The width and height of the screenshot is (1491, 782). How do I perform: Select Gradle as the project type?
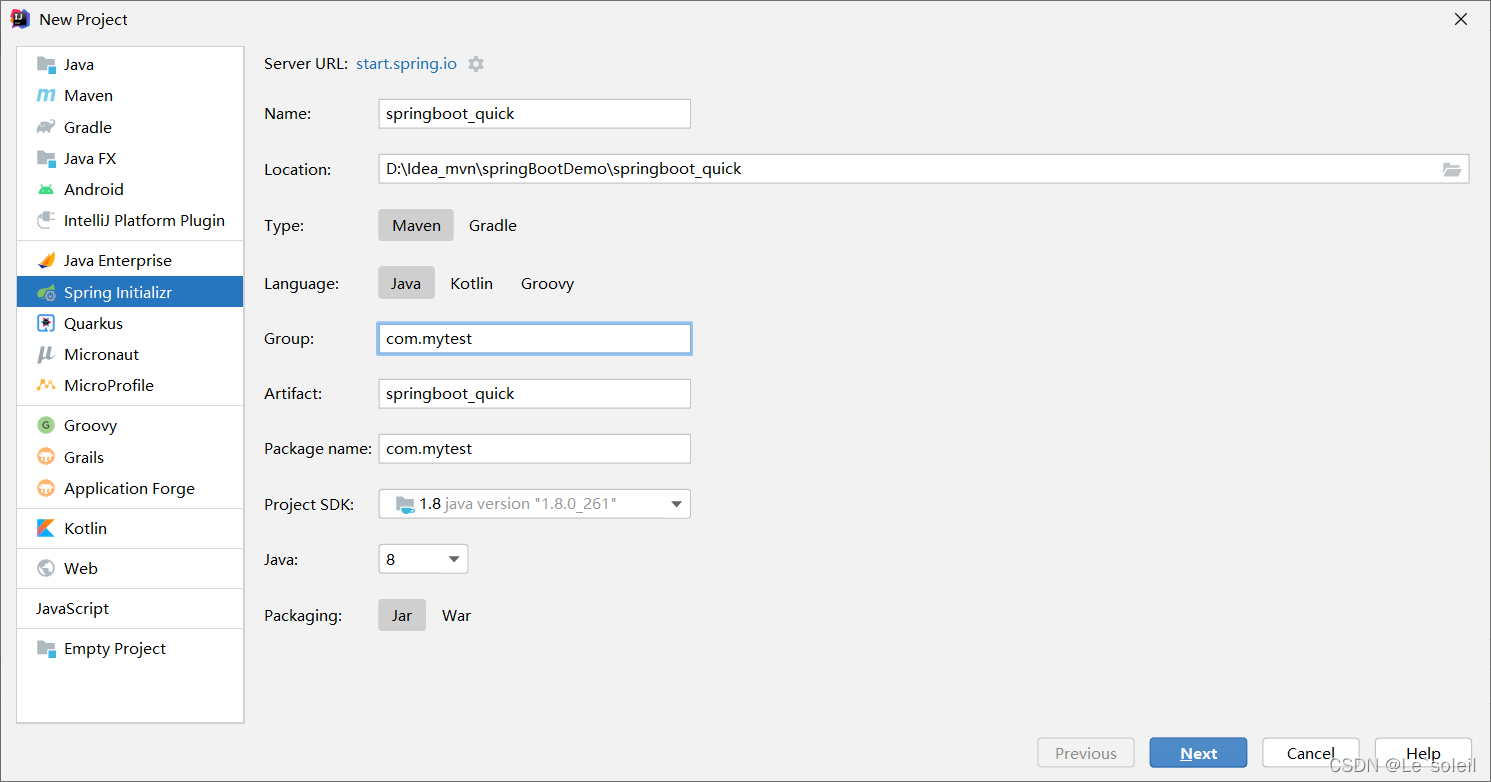493,225
